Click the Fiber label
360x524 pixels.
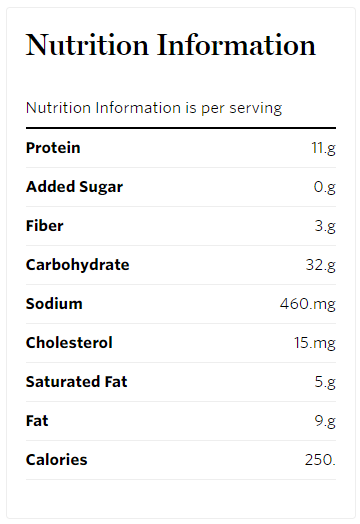pos(45,226)
